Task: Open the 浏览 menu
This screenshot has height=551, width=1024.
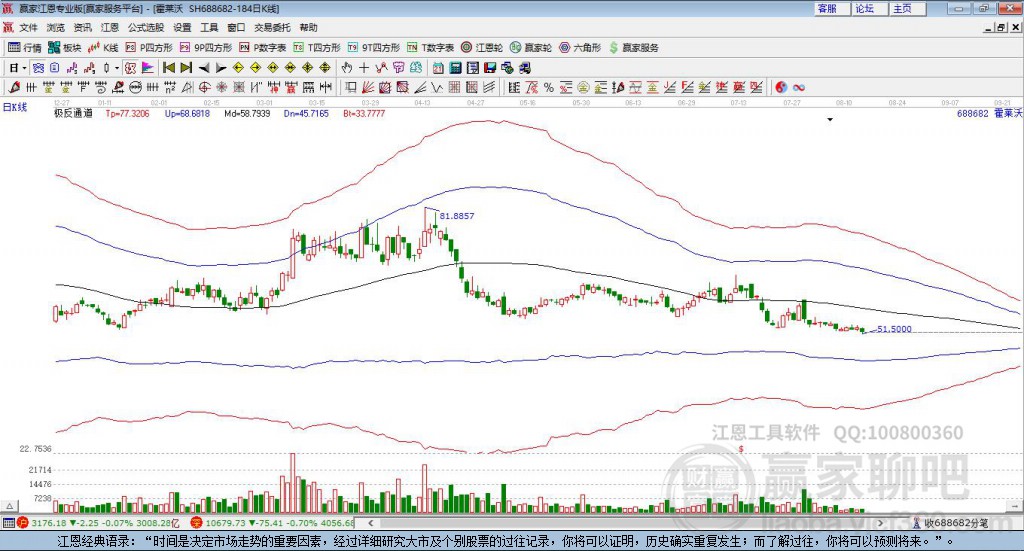Action: [x=56, y=27]
